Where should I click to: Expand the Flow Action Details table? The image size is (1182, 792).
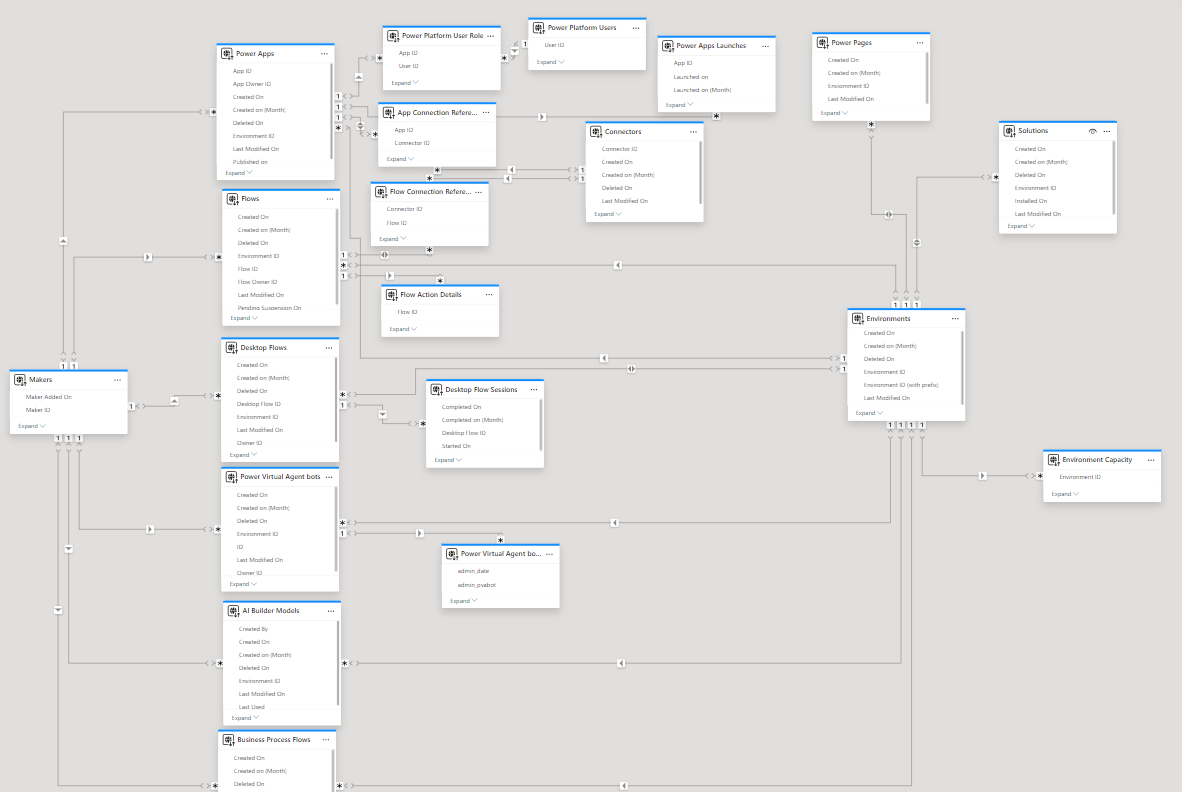tap(403, 329)
